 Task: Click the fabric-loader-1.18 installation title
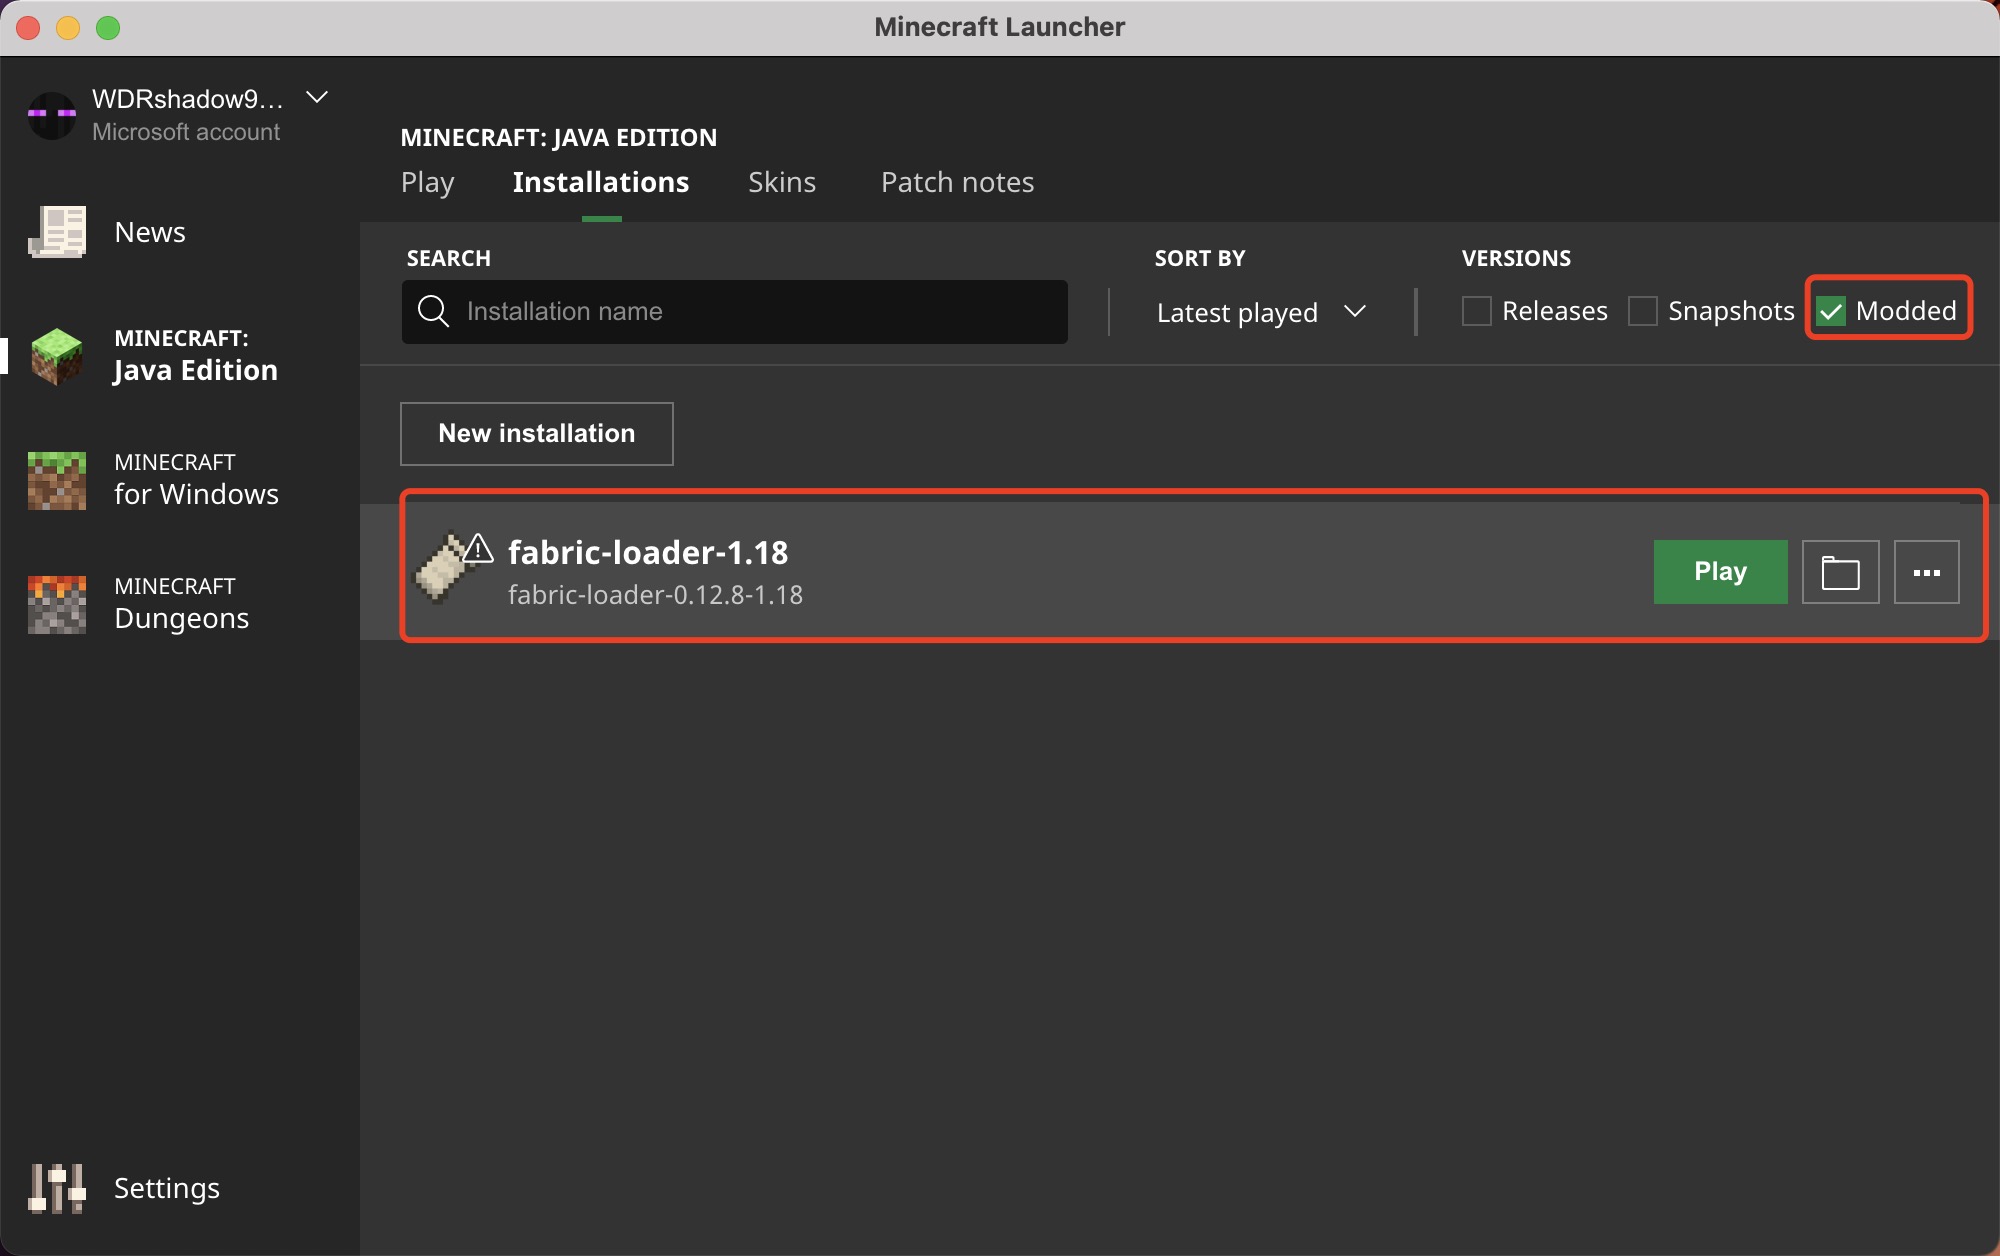[648, 552]
